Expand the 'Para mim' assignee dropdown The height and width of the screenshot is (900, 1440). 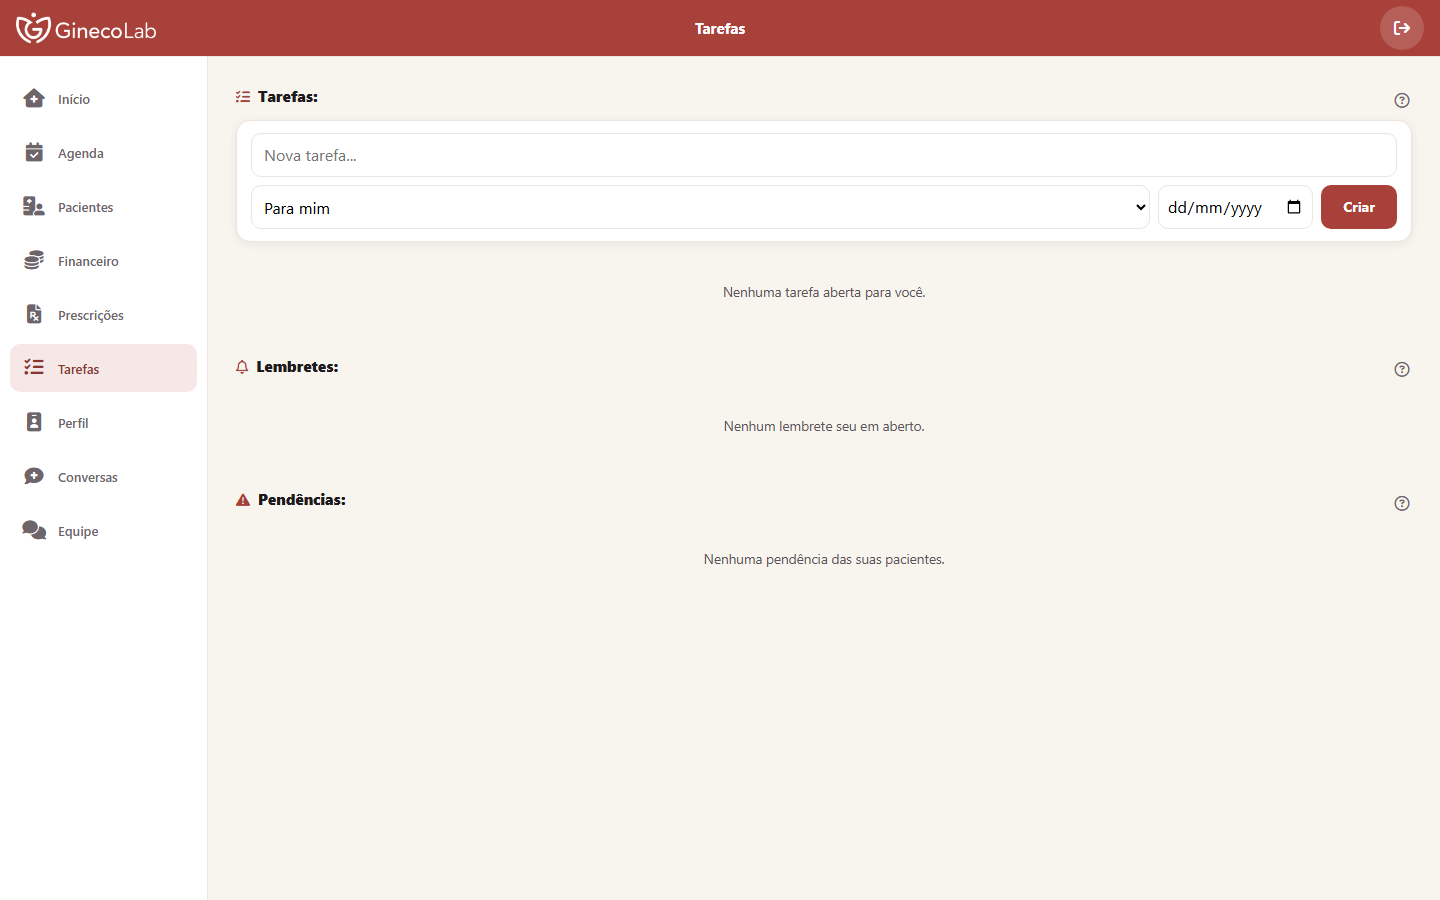pyautogui.click(x=700, y=207)
